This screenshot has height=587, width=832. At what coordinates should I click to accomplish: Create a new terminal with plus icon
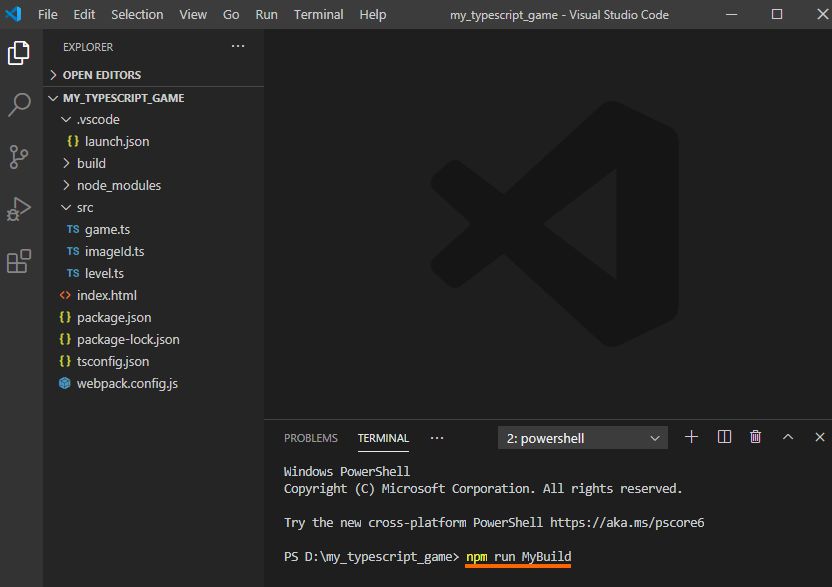point(691,437)
